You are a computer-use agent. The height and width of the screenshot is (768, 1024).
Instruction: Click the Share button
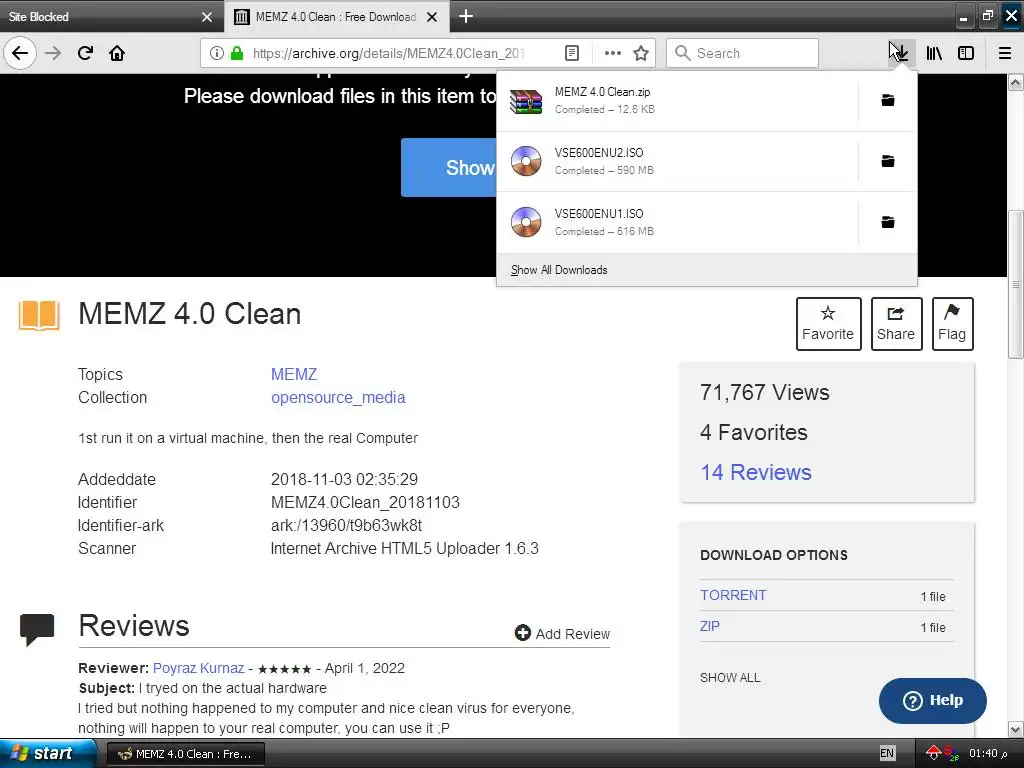896,324
